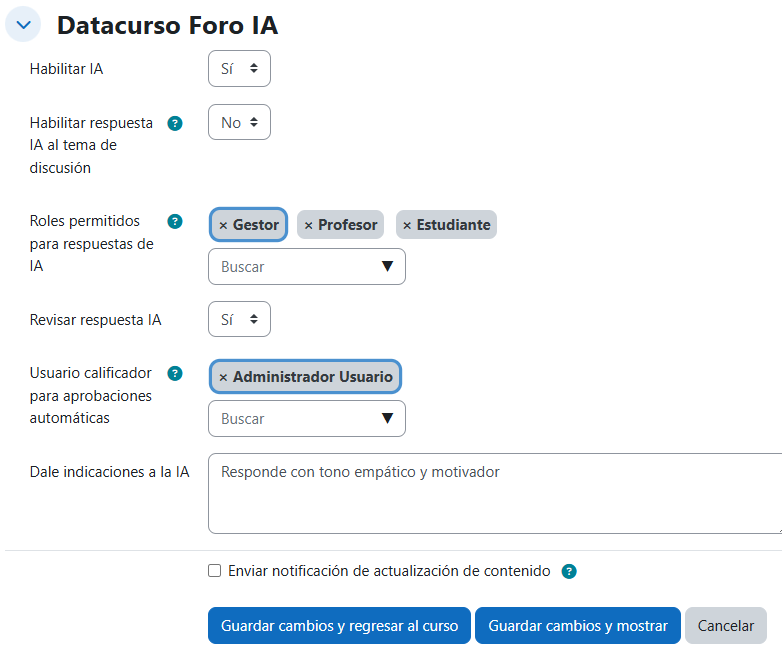Click the Revisar respuesta IA label
Image resolution: width=782 pixels, height=654 pixels.
95,320
